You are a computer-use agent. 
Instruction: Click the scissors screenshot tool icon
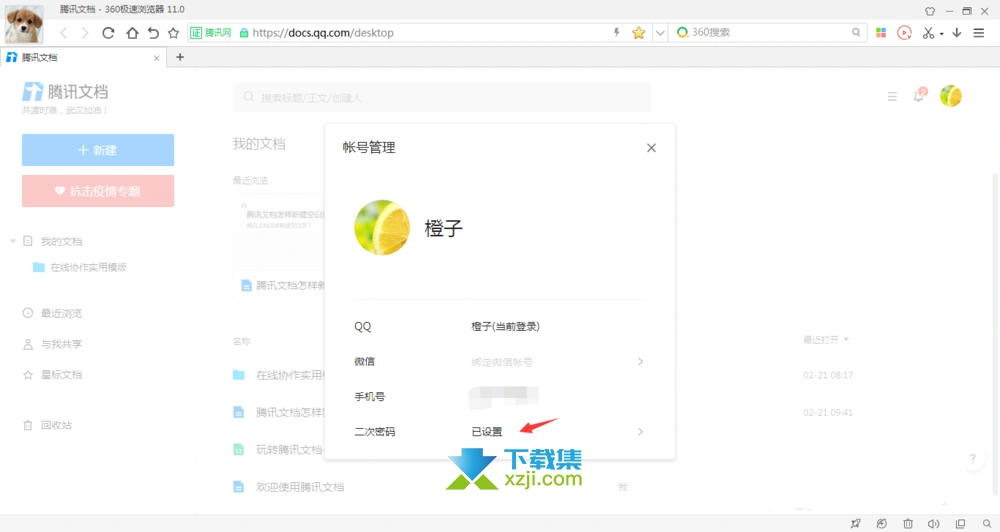928,33
